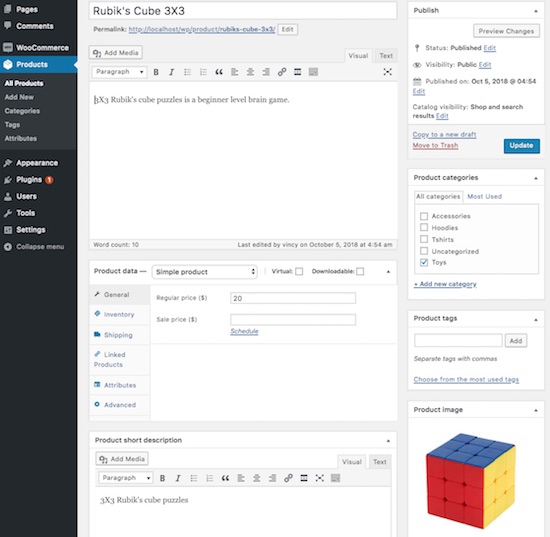Open Paragraph format dropdown in main editor
Screen dimensions: 550x537
[119, 72]
